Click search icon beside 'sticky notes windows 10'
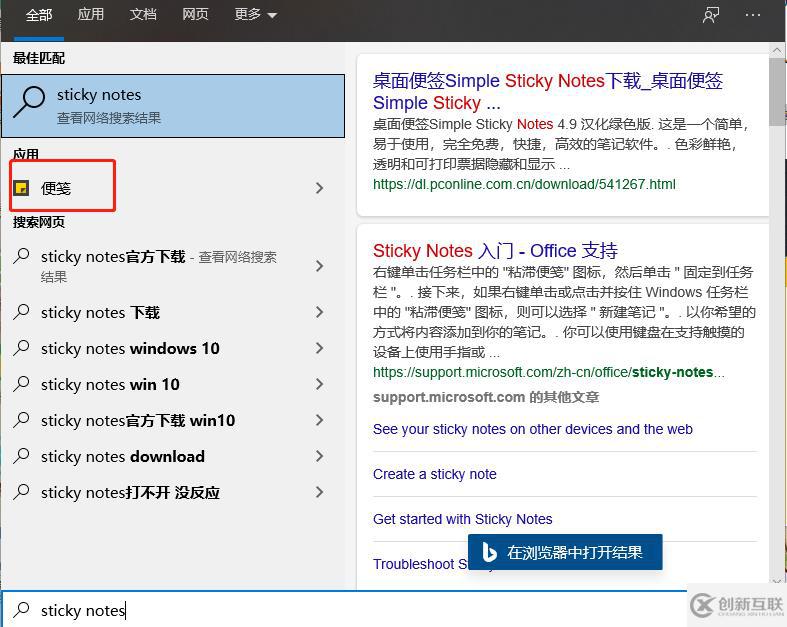The height and width of the screenshot is (627, 787). pos(21,348)
